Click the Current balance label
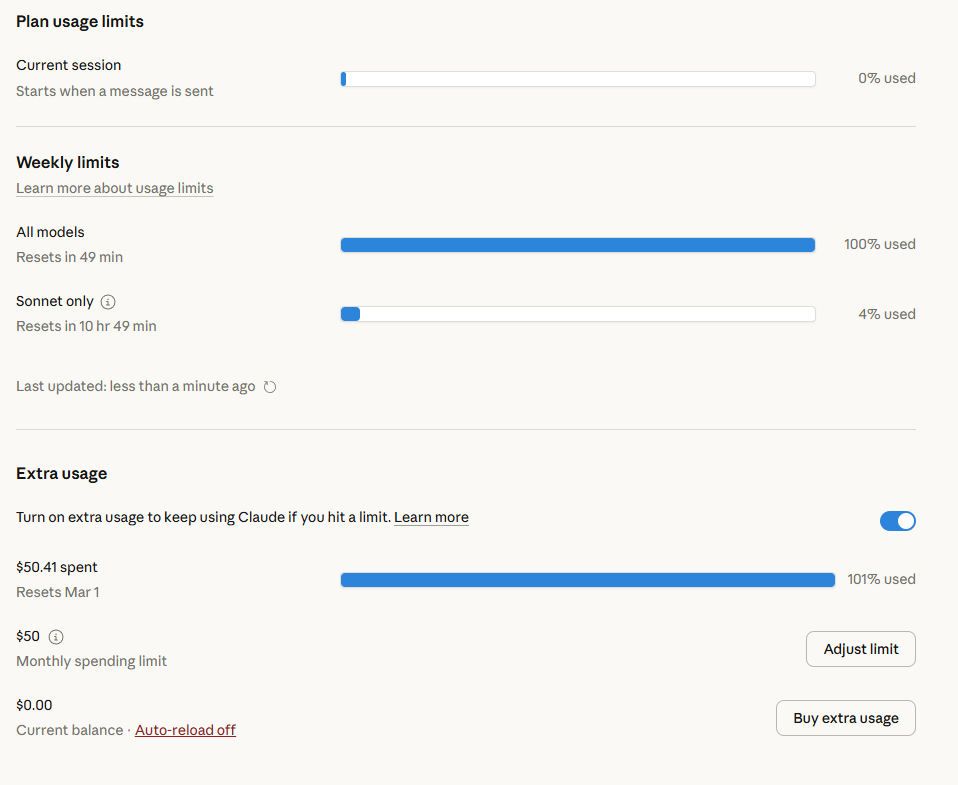The image size is (958, 785). tap(70, 730)
